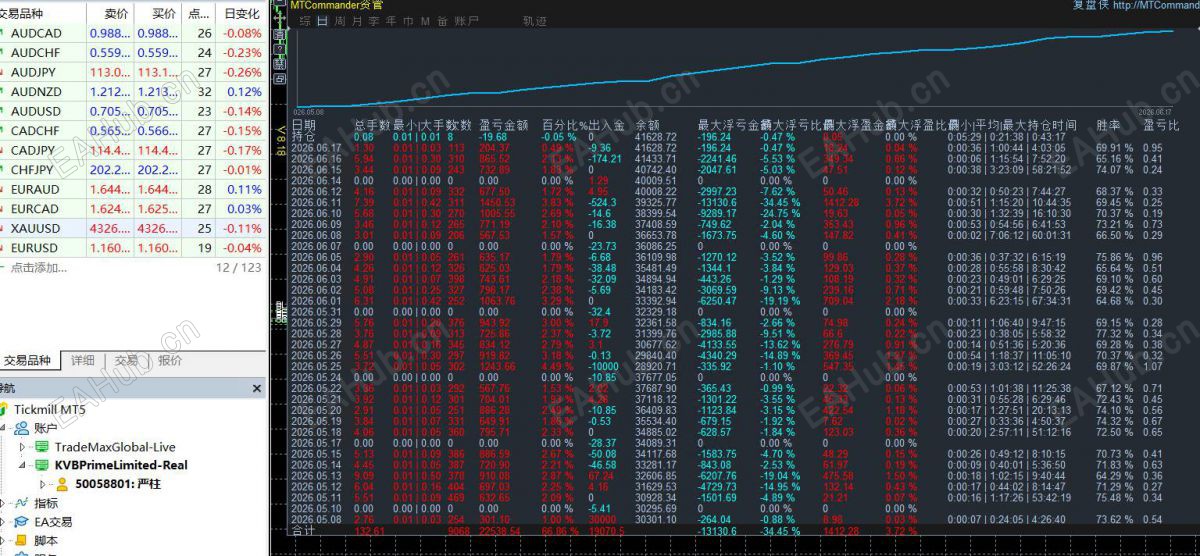Open the 账户 tab in MTCommander

(x=465, y=20)
